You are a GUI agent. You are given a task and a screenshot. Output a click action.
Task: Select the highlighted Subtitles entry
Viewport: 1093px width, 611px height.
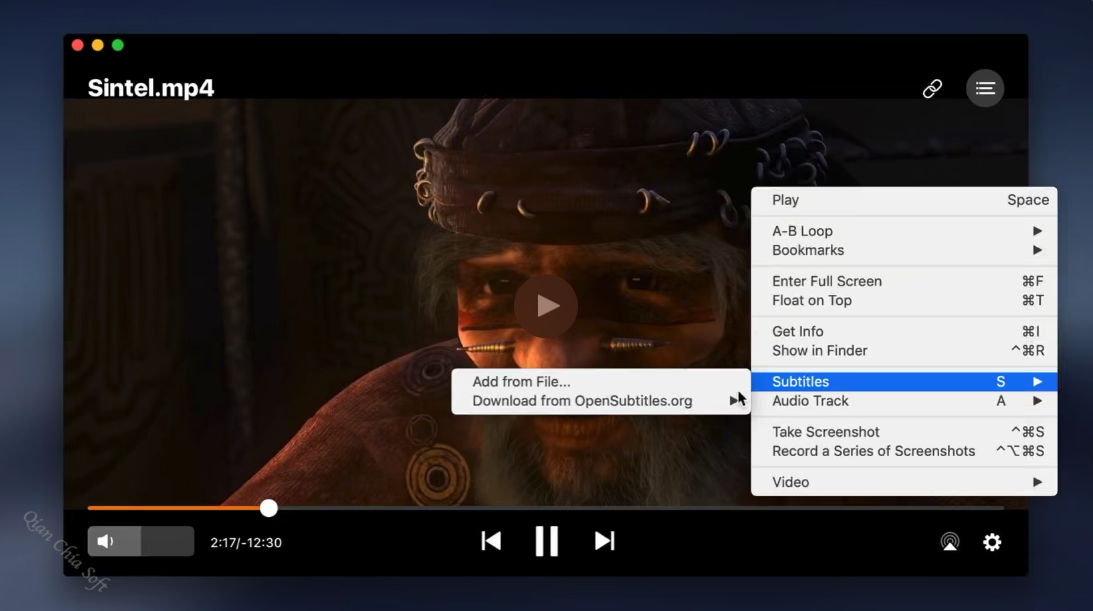904,381
